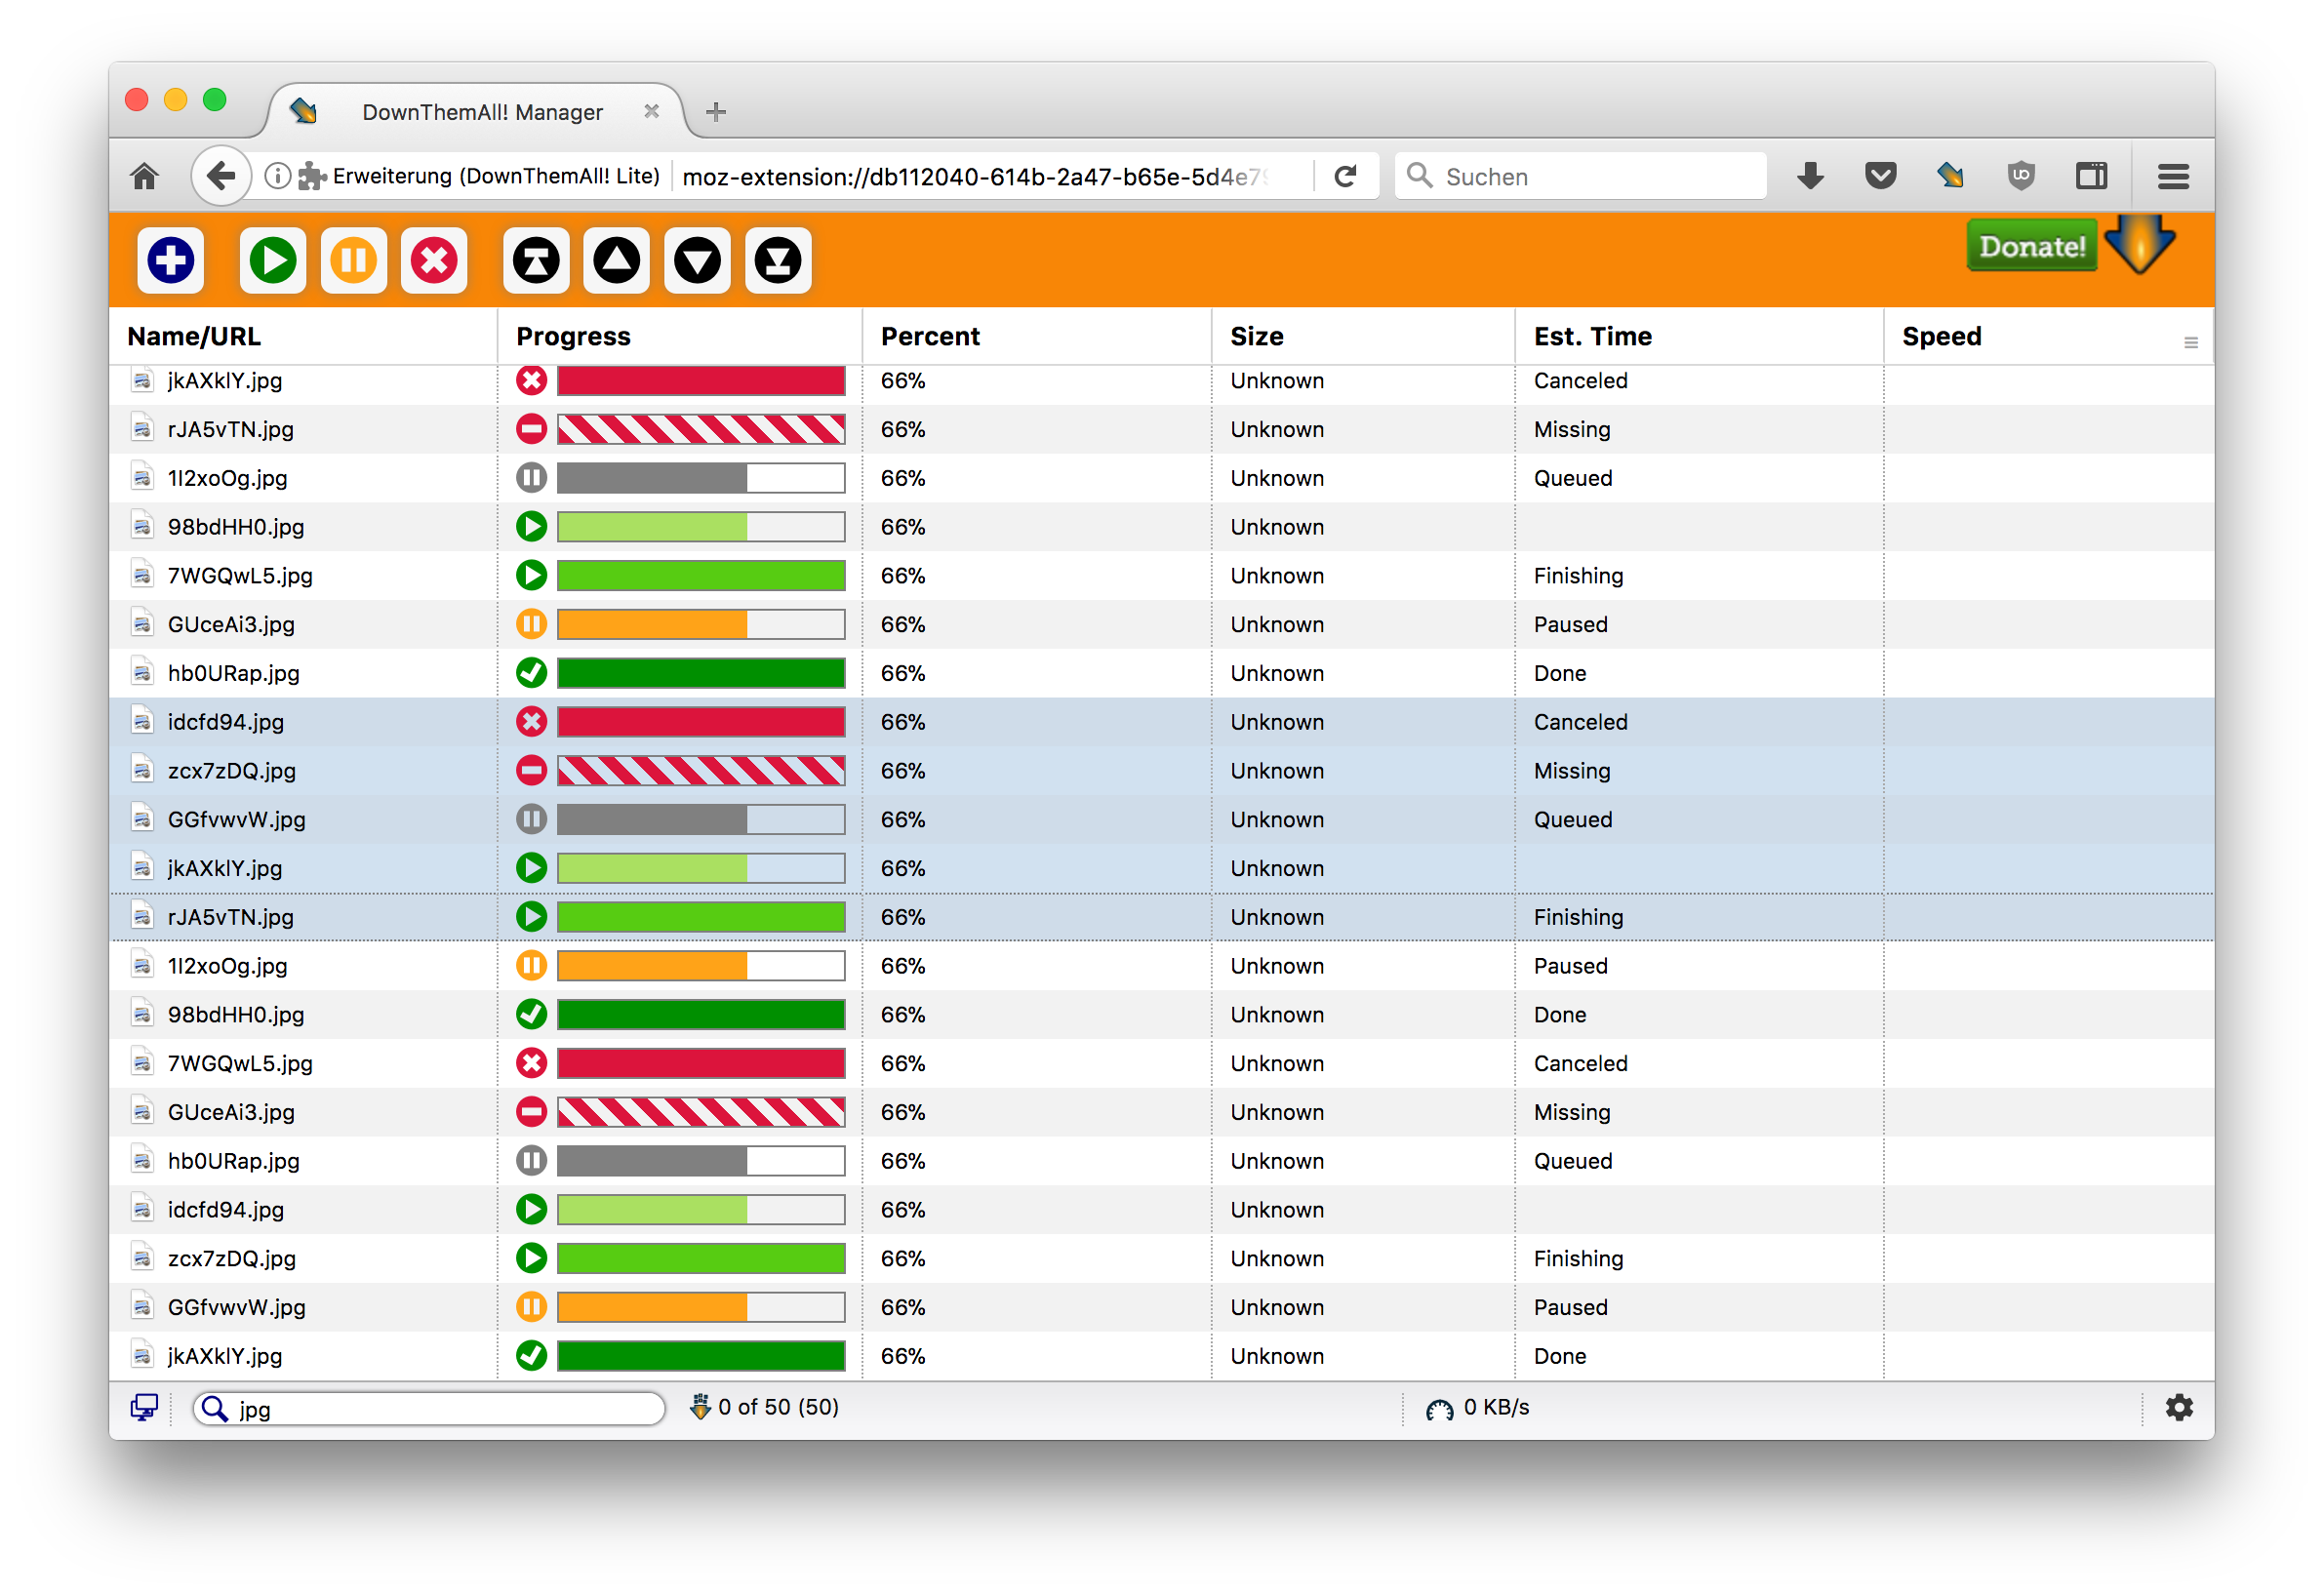Cancel downloads using red X toolbar button
This screenshot has width=2324, height=1596.
(x=434, y=261)
